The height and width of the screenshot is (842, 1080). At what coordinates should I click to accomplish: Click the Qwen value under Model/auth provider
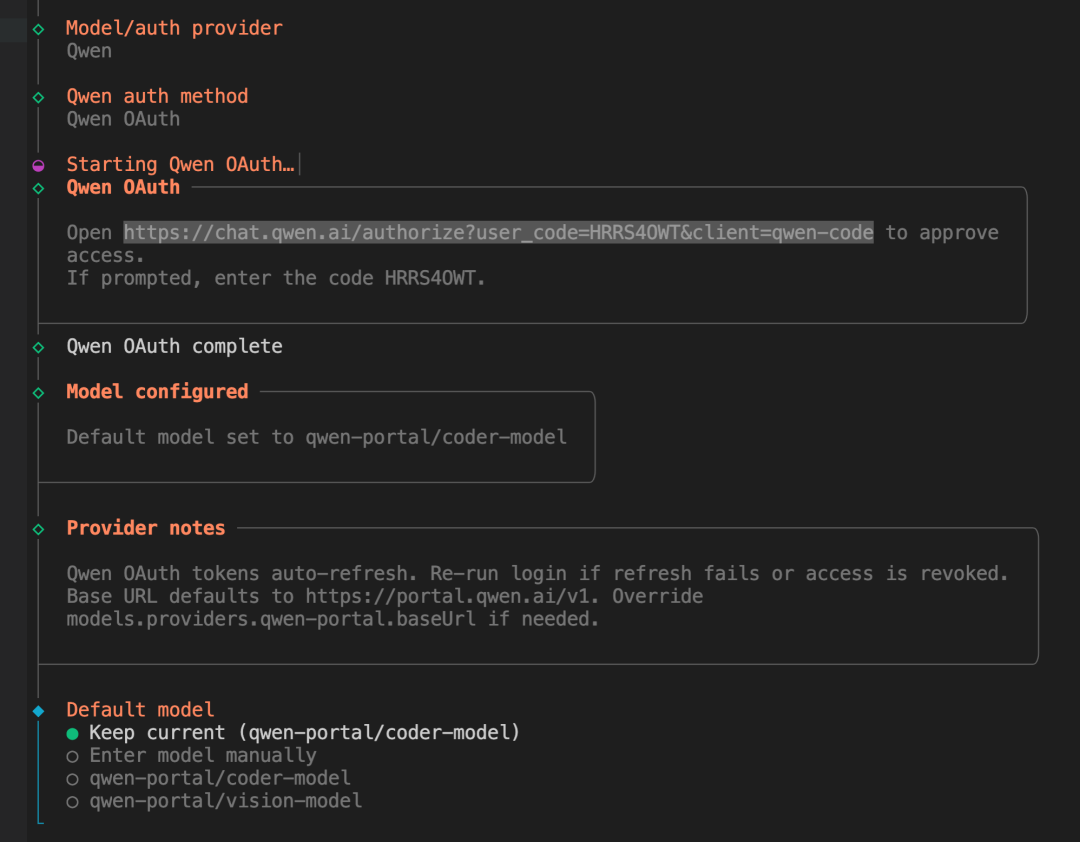coord(89,51)
